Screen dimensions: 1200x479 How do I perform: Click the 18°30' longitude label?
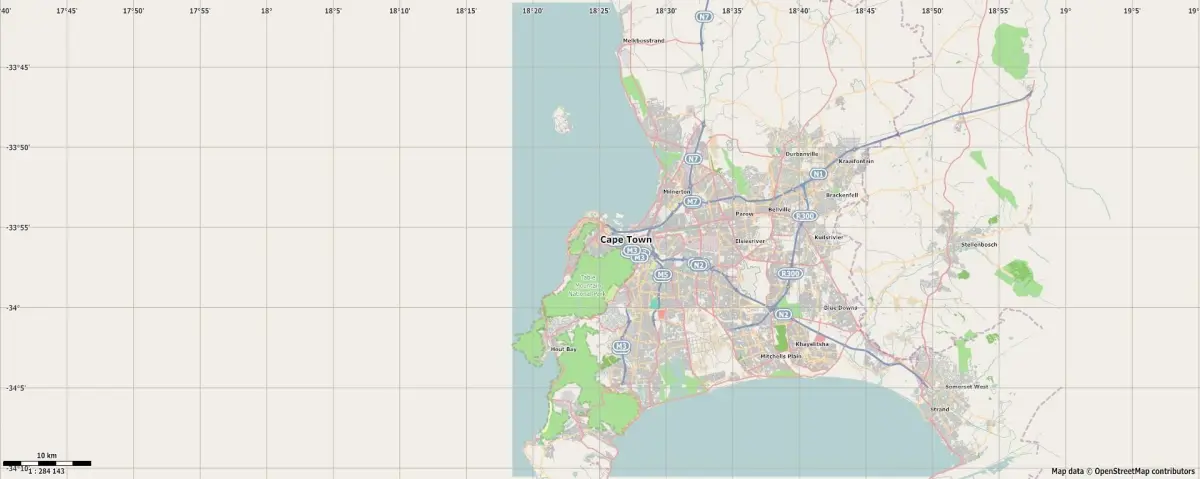click(666, 10)
